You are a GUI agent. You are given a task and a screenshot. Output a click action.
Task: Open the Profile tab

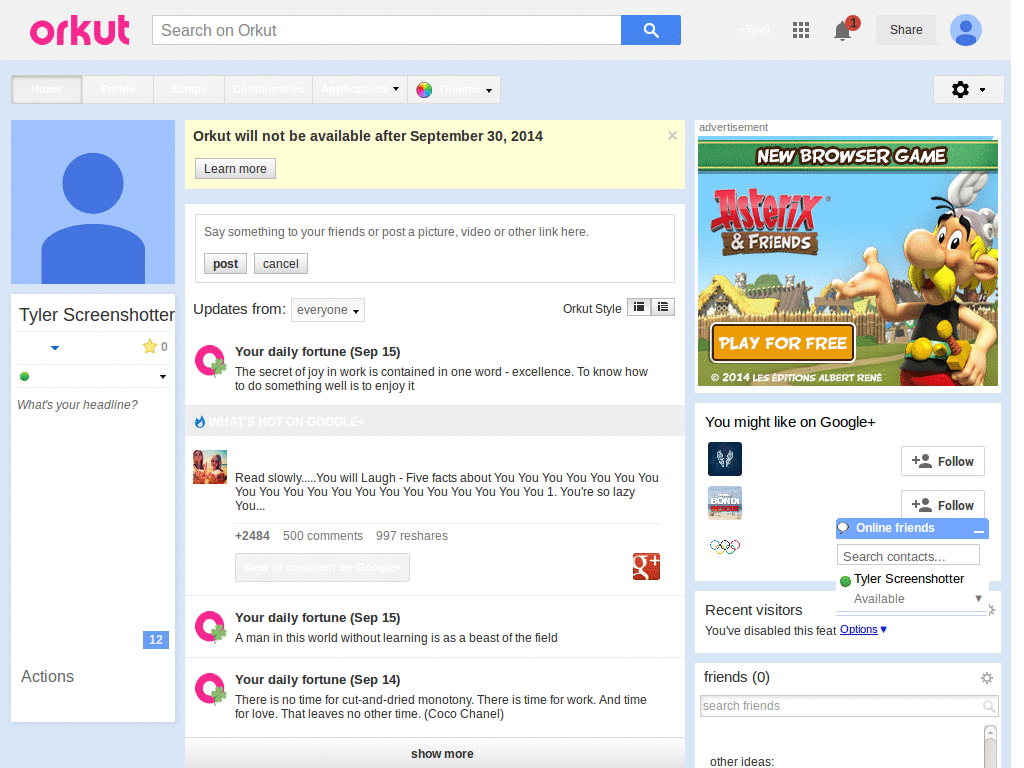pyautogui.click(x=118, y=89)
